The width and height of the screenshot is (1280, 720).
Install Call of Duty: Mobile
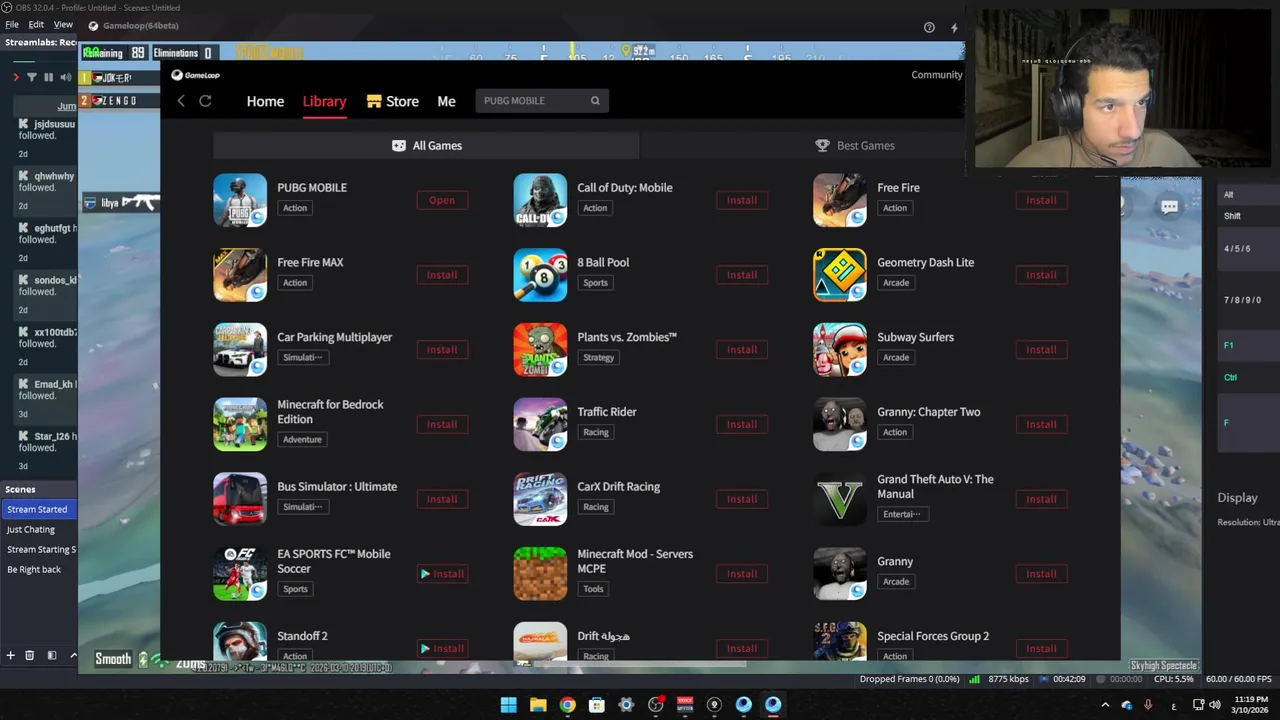(x=742, y=200)
